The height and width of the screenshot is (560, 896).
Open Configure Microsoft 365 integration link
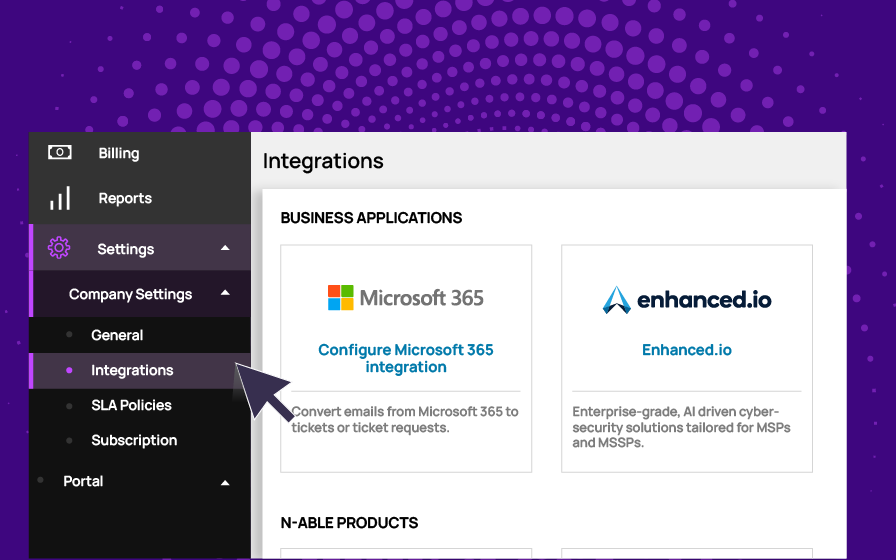click(406, 358)
